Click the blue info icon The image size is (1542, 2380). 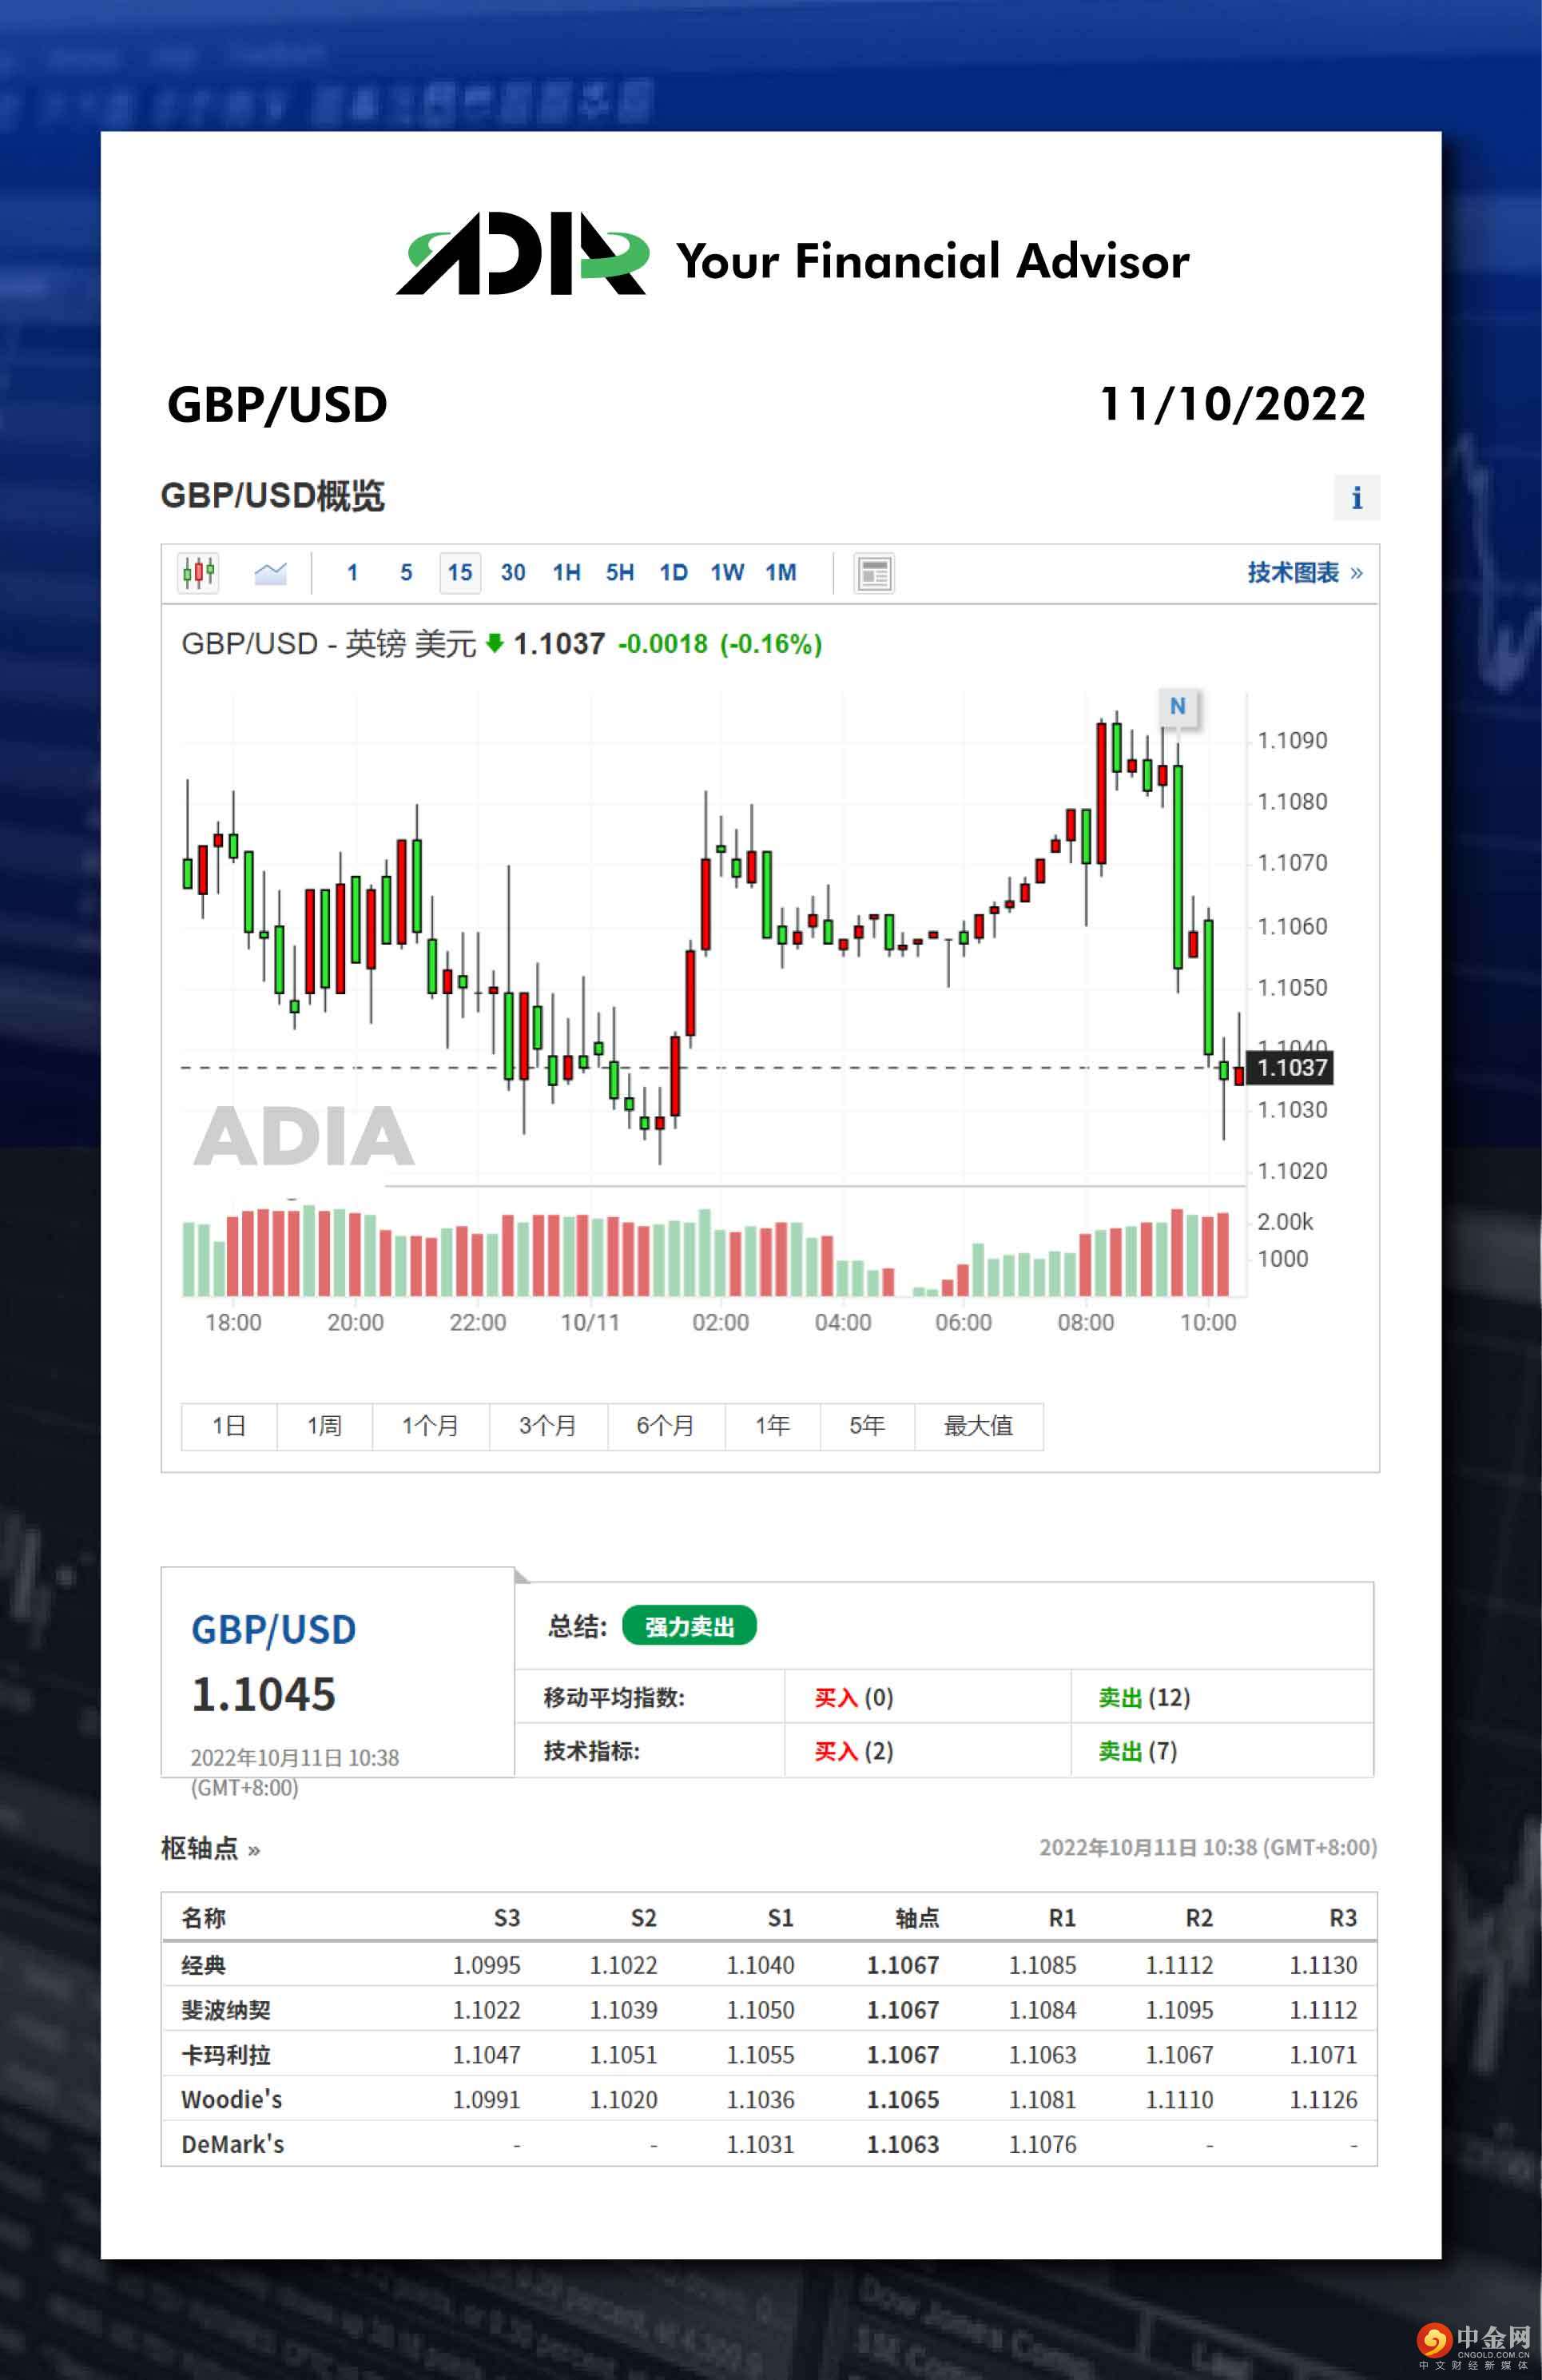coord(1356,497)
